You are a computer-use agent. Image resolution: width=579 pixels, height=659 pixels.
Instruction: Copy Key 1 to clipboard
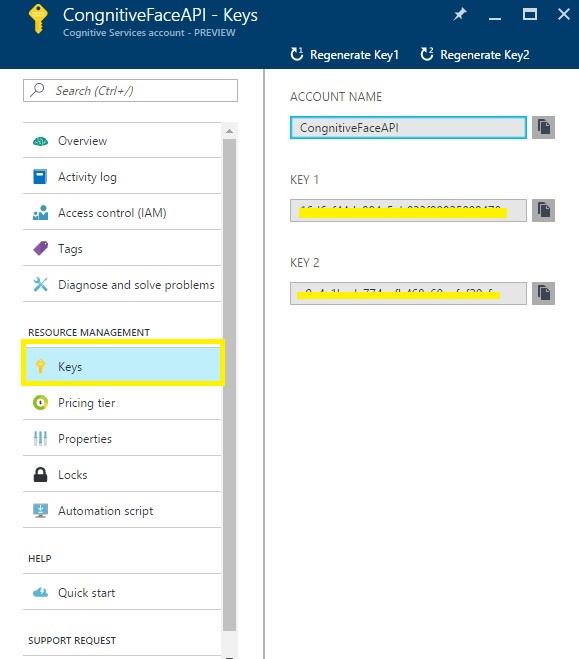[x=543, y=210]
